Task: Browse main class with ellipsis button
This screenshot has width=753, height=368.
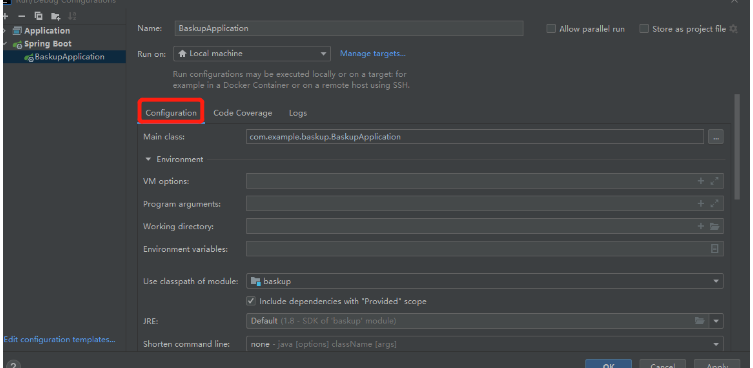Action: [716, 137]
